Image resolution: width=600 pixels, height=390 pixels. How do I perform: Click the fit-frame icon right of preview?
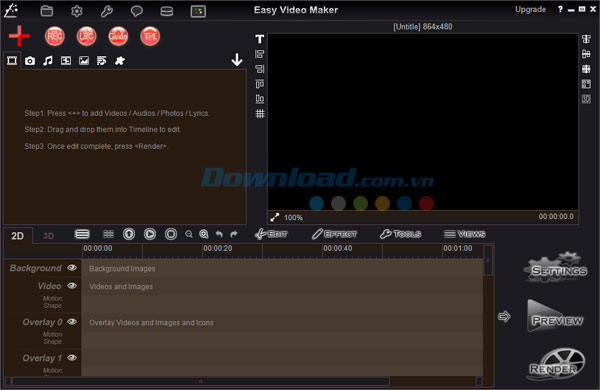(586, 84)
